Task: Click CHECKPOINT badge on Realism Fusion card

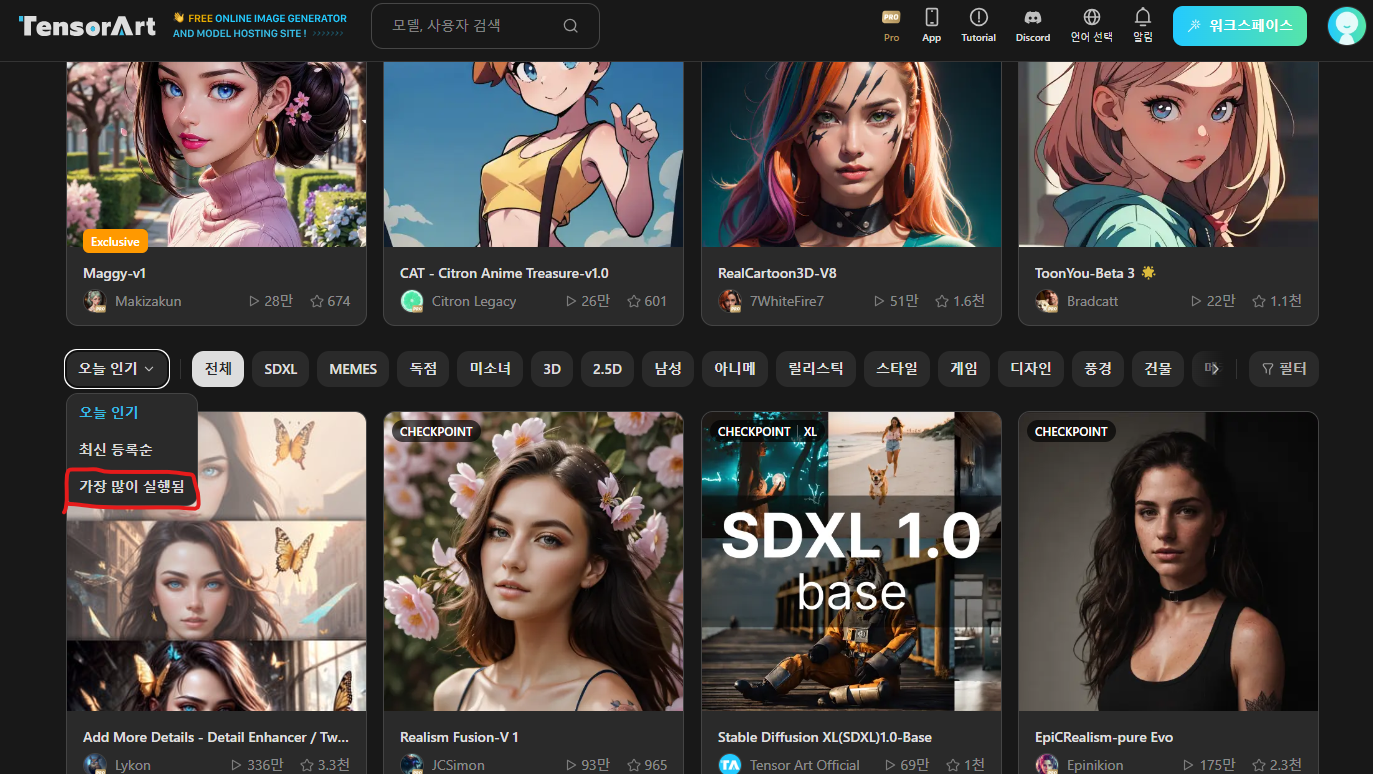Action: tap(435, 431)
